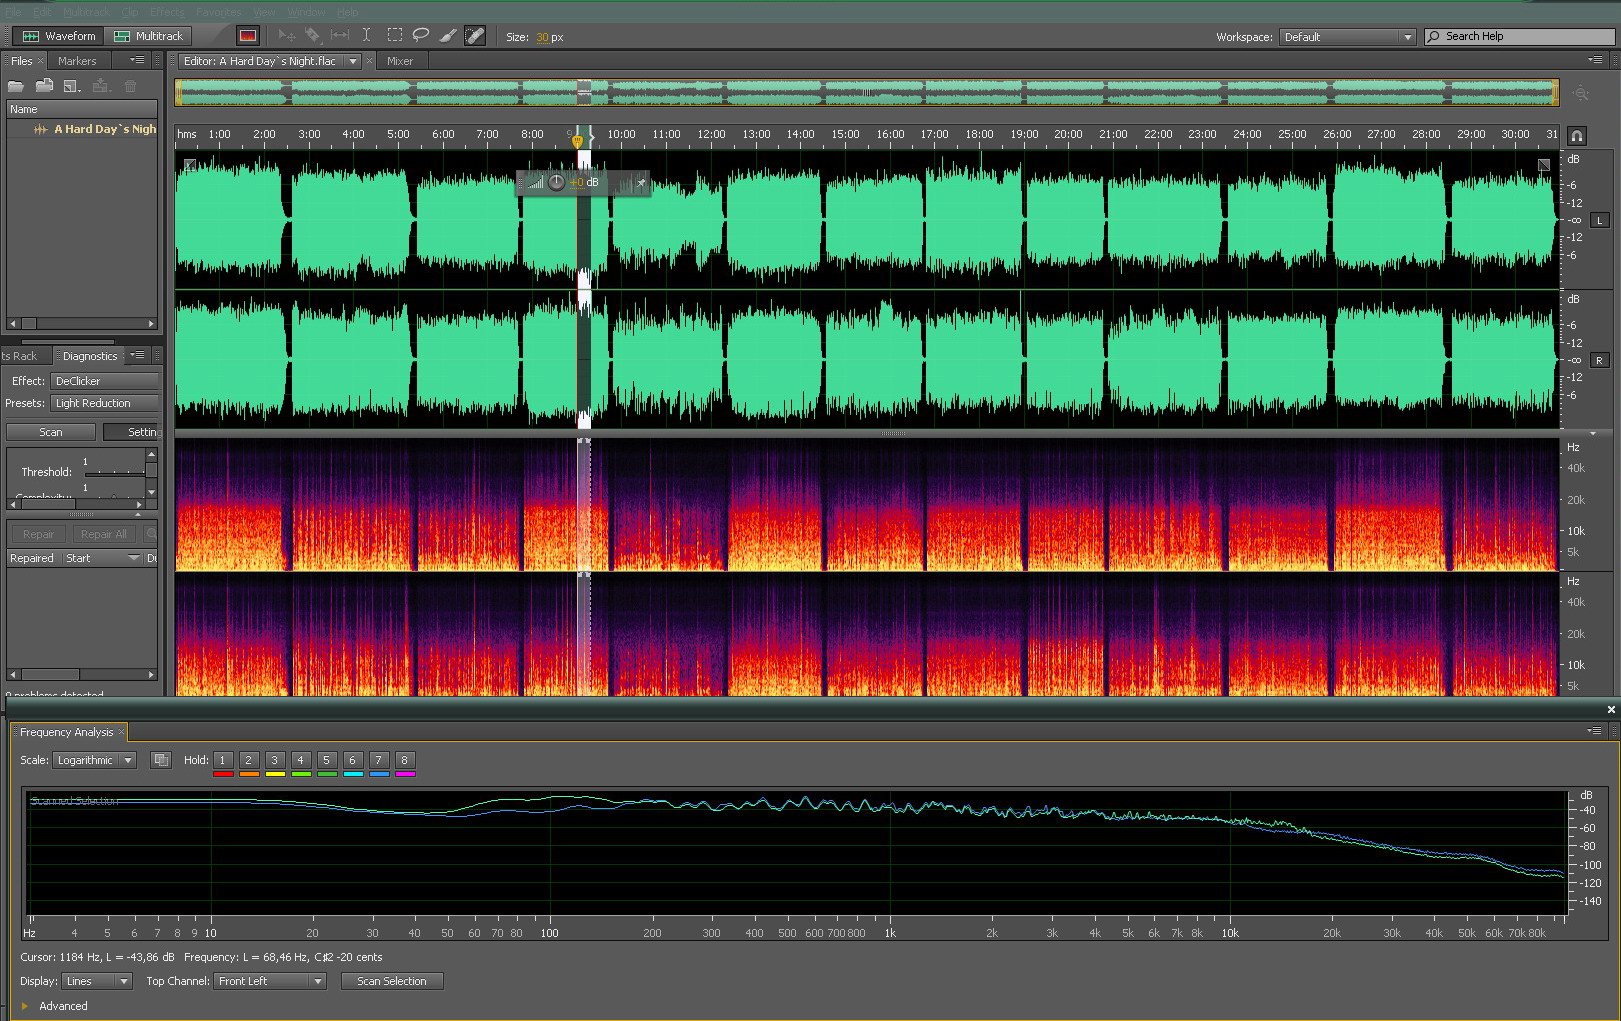1621x1021 pixels.
Task: Open the Scale Logarithmic dropdown
Action: 94,760
